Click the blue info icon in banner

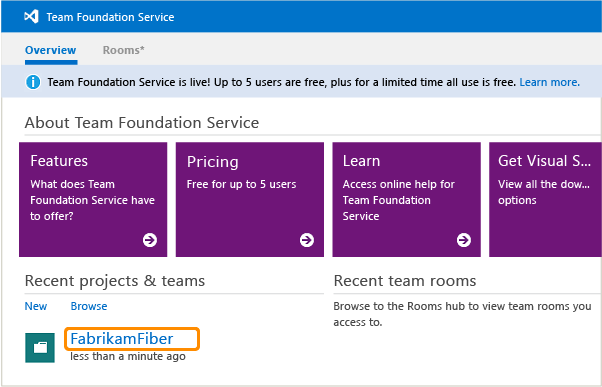coord(33,82)
